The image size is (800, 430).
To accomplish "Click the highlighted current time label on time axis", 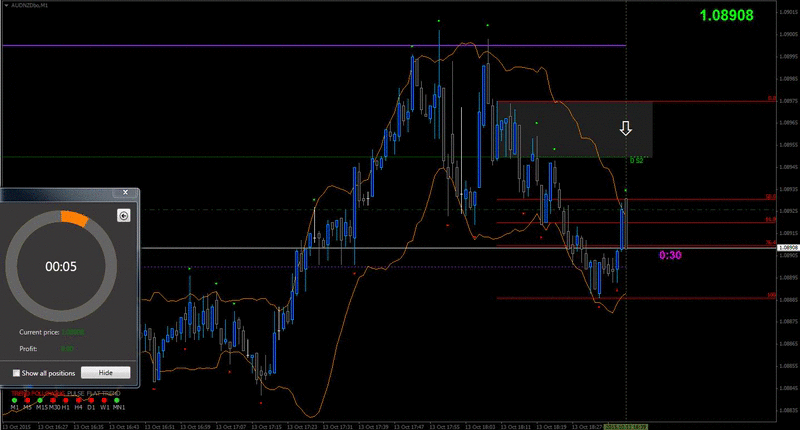I will coord(626,427).
